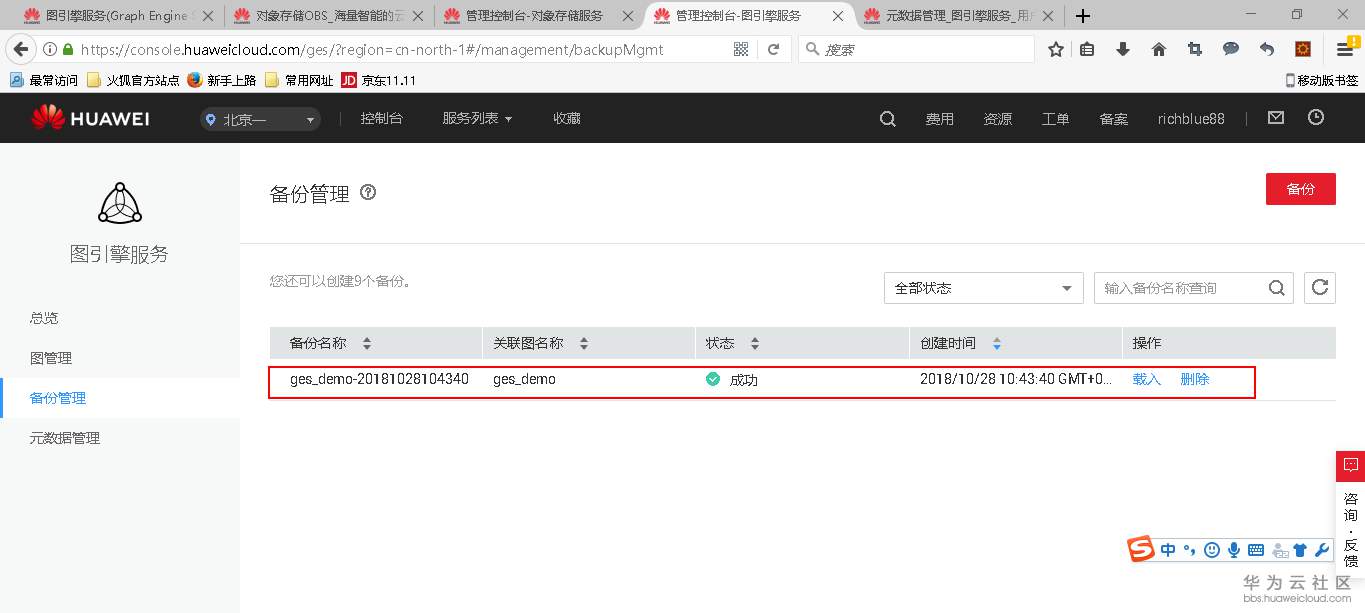Close the 管理控制台-图引擎服务 tab

[838, 16]
